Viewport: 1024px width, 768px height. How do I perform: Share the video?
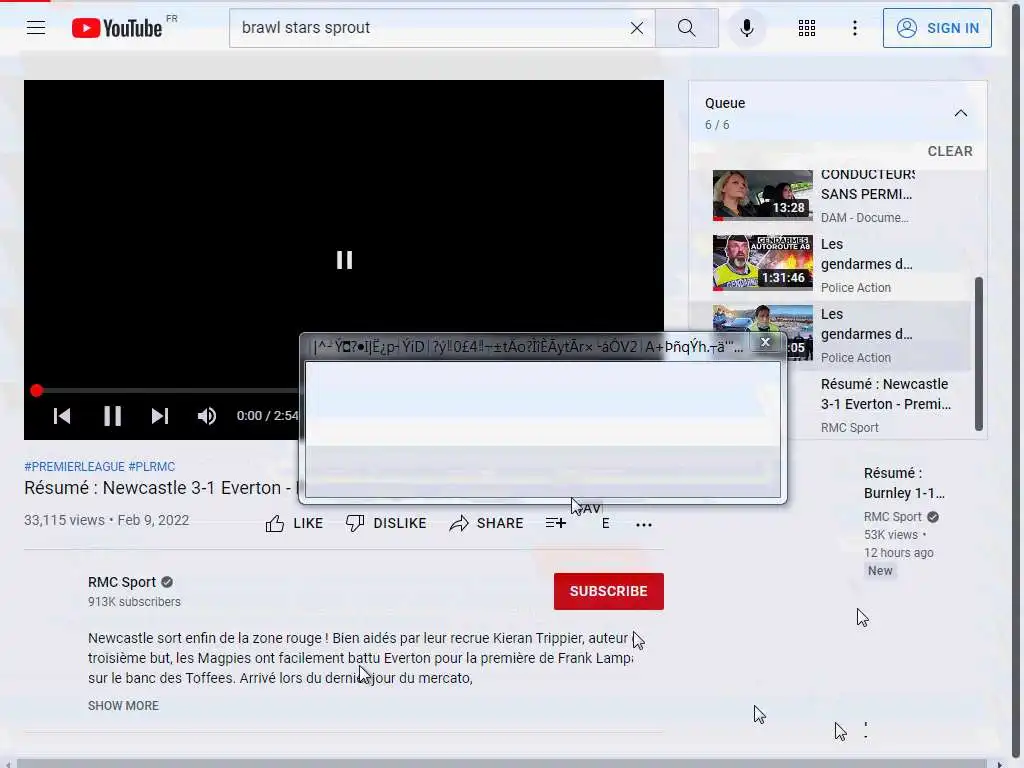click(487, 523)
